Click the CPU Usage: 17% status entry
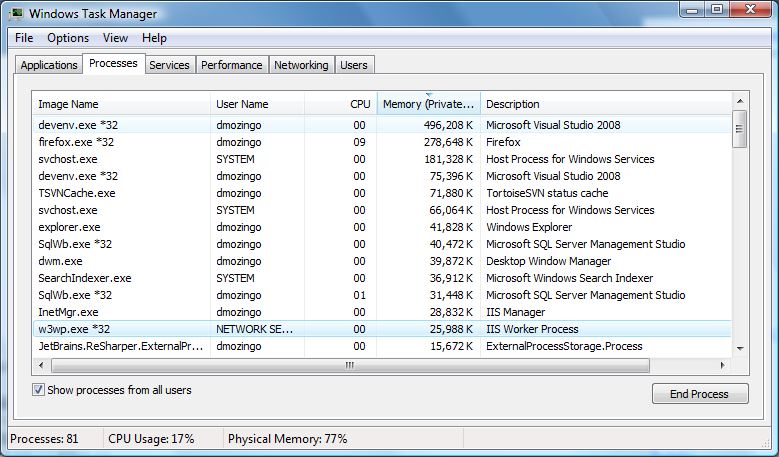Screen dimensions: 779x457 point(151,439)
